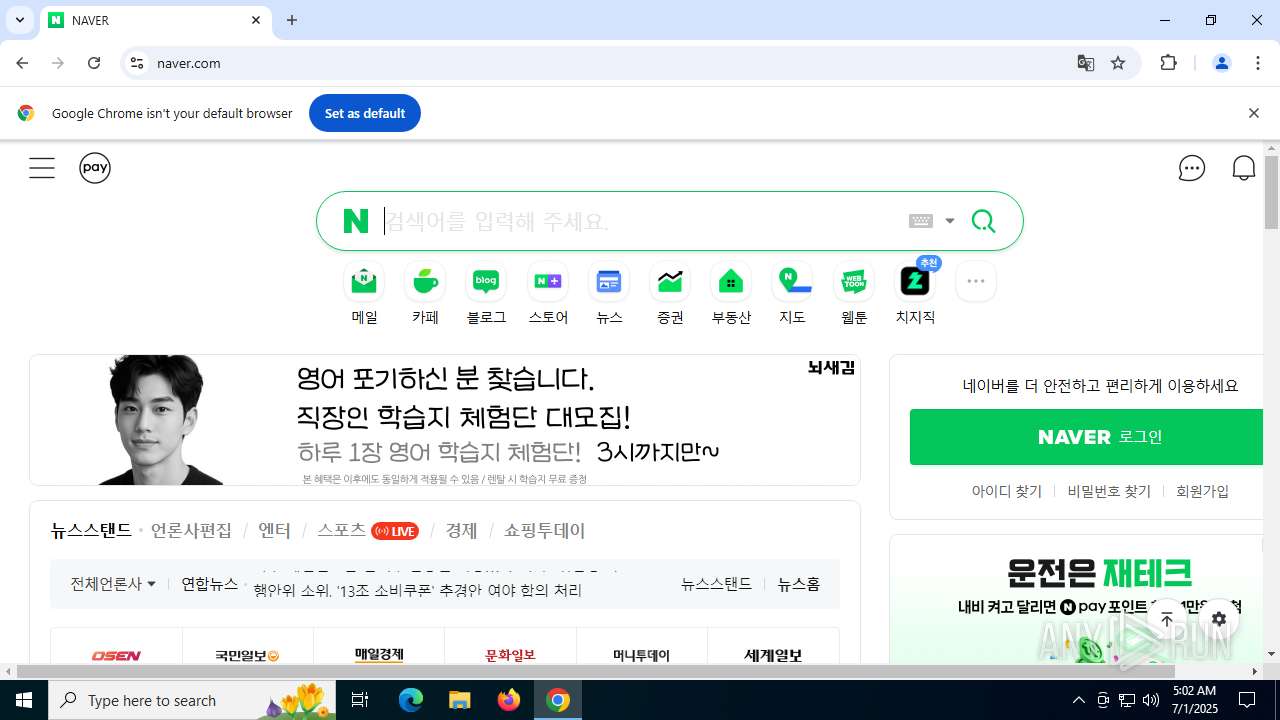1280x720 pixels.
Task: Open Microsoft Edge from taskbar
Action: tap(411, 700)
